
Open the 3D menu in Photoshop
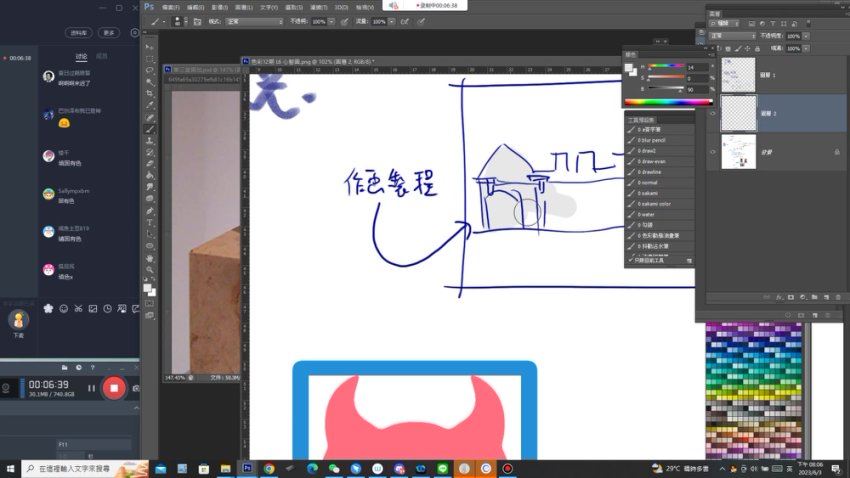(342, 7)
